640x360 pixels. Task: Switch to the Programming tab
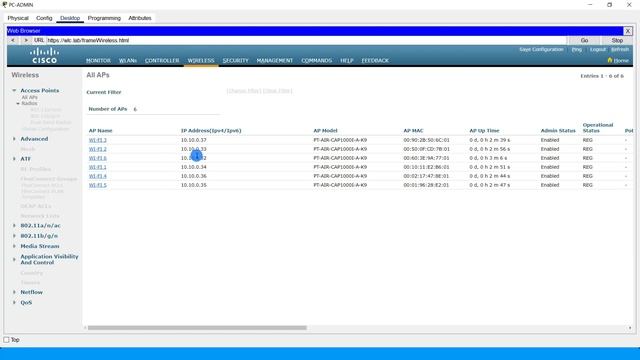(104, 18)
